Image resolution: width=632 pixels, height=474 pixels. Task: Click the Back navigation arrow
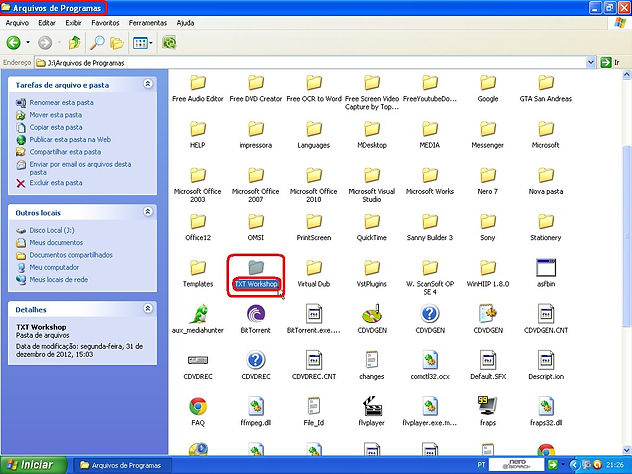[13, 43]
